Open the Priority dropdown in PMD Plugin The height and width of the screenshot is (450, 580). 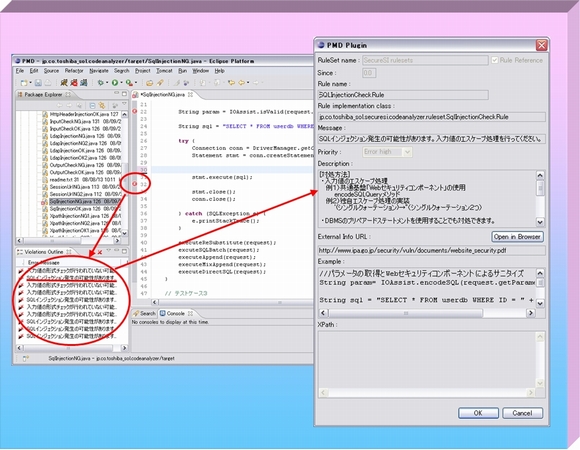(407, 152)
